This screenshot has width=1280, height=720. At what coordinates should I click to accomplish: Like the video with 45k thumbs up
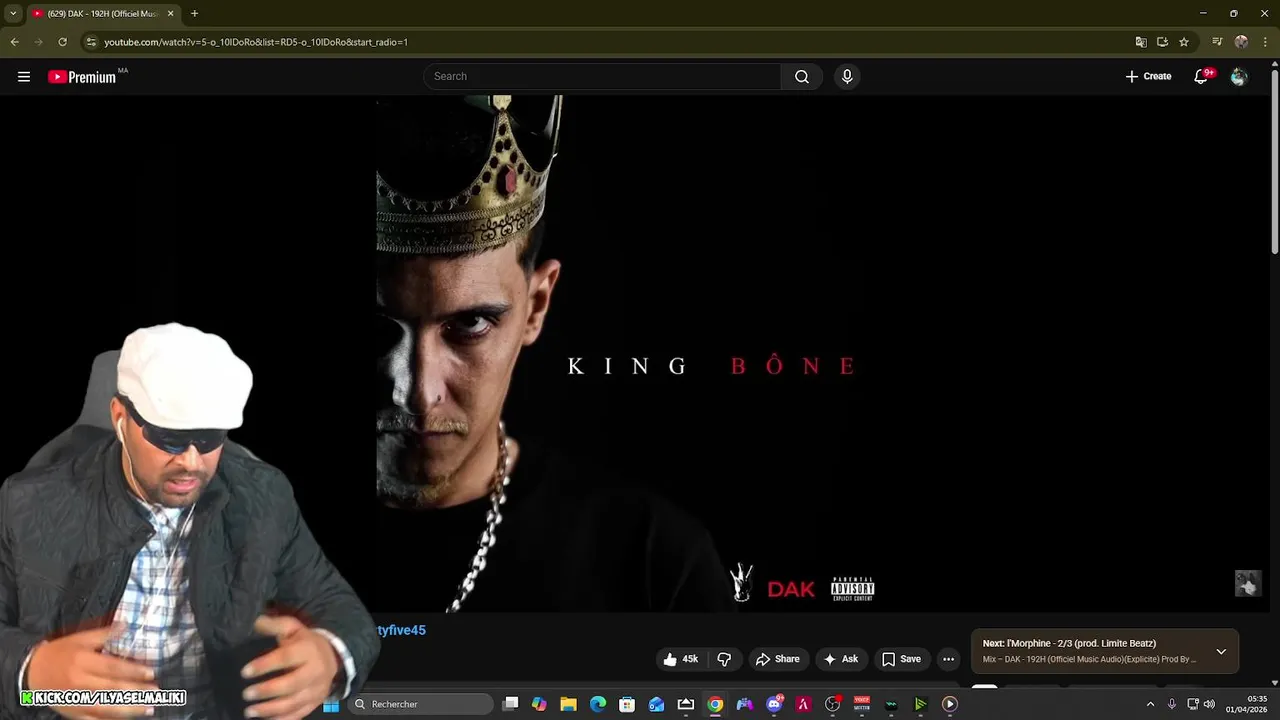(x=681, y=659)
